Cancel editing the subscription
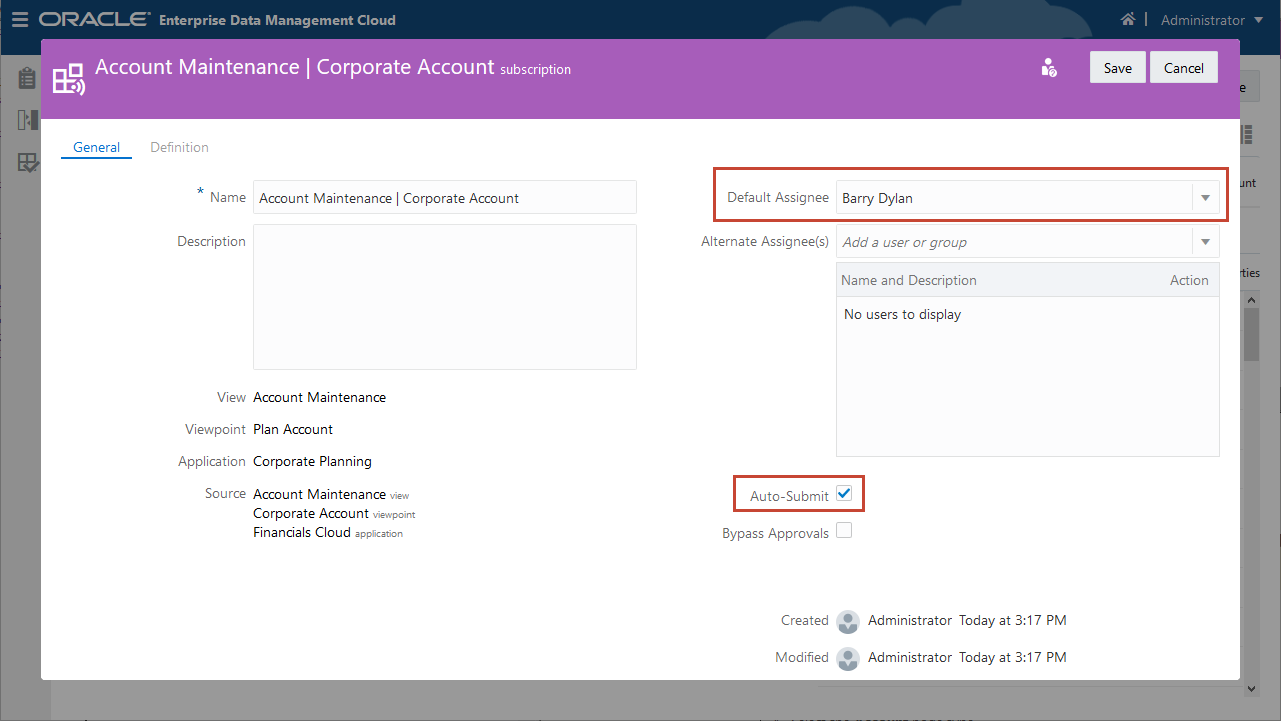 click(1183, 67)
